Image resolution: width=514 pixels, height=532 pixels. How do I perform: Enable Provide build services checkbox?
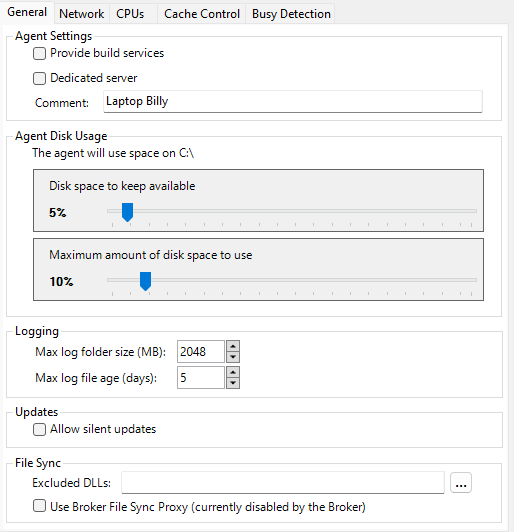39,54
